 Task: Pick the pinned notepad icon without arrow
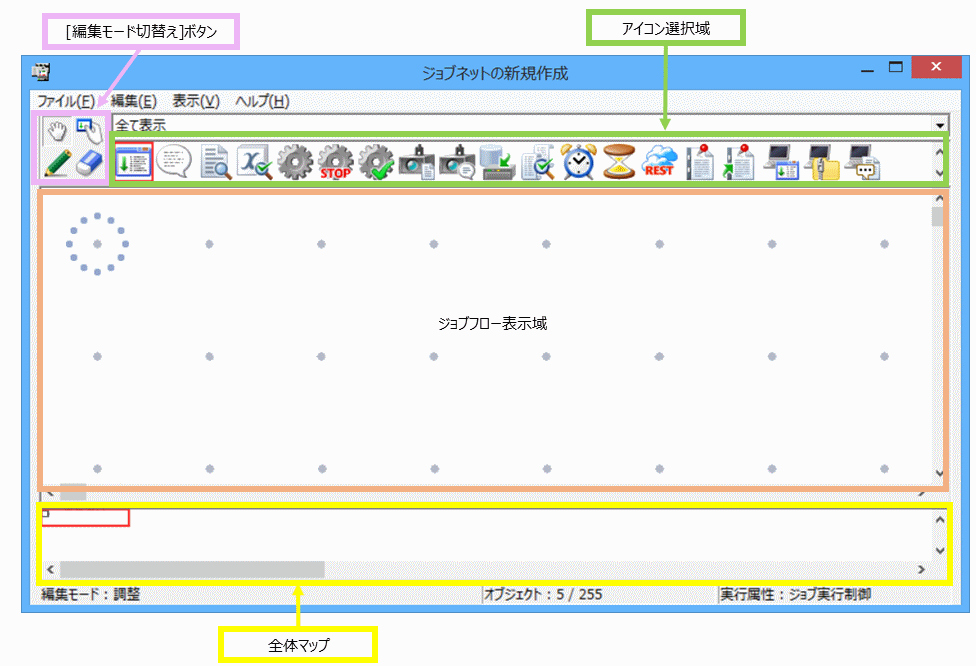pos(700,162)
